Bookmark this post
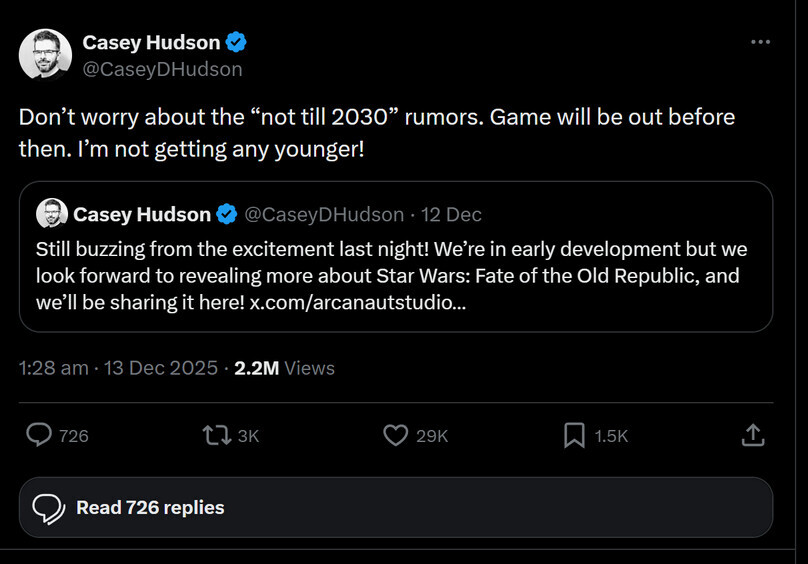808x564 pixels. point(574,435)
